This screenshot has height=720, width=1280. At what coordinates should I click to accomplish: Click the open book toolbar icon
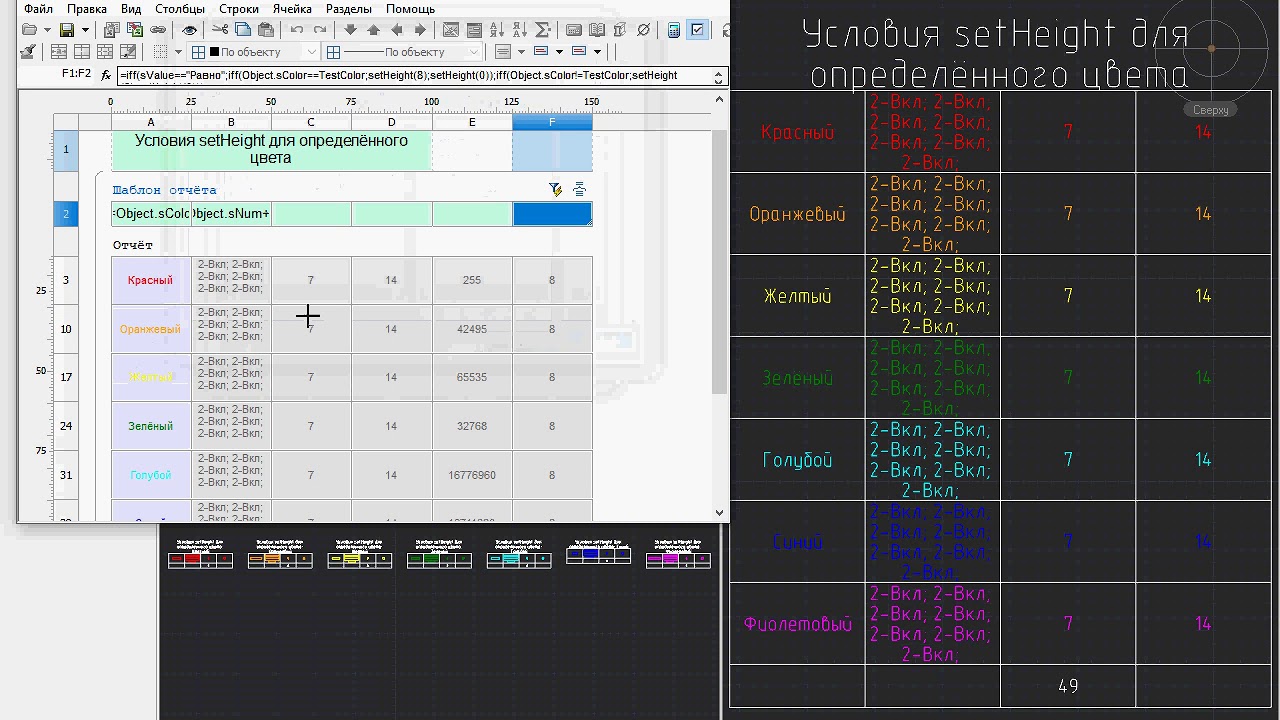click(x=597, y=30)
